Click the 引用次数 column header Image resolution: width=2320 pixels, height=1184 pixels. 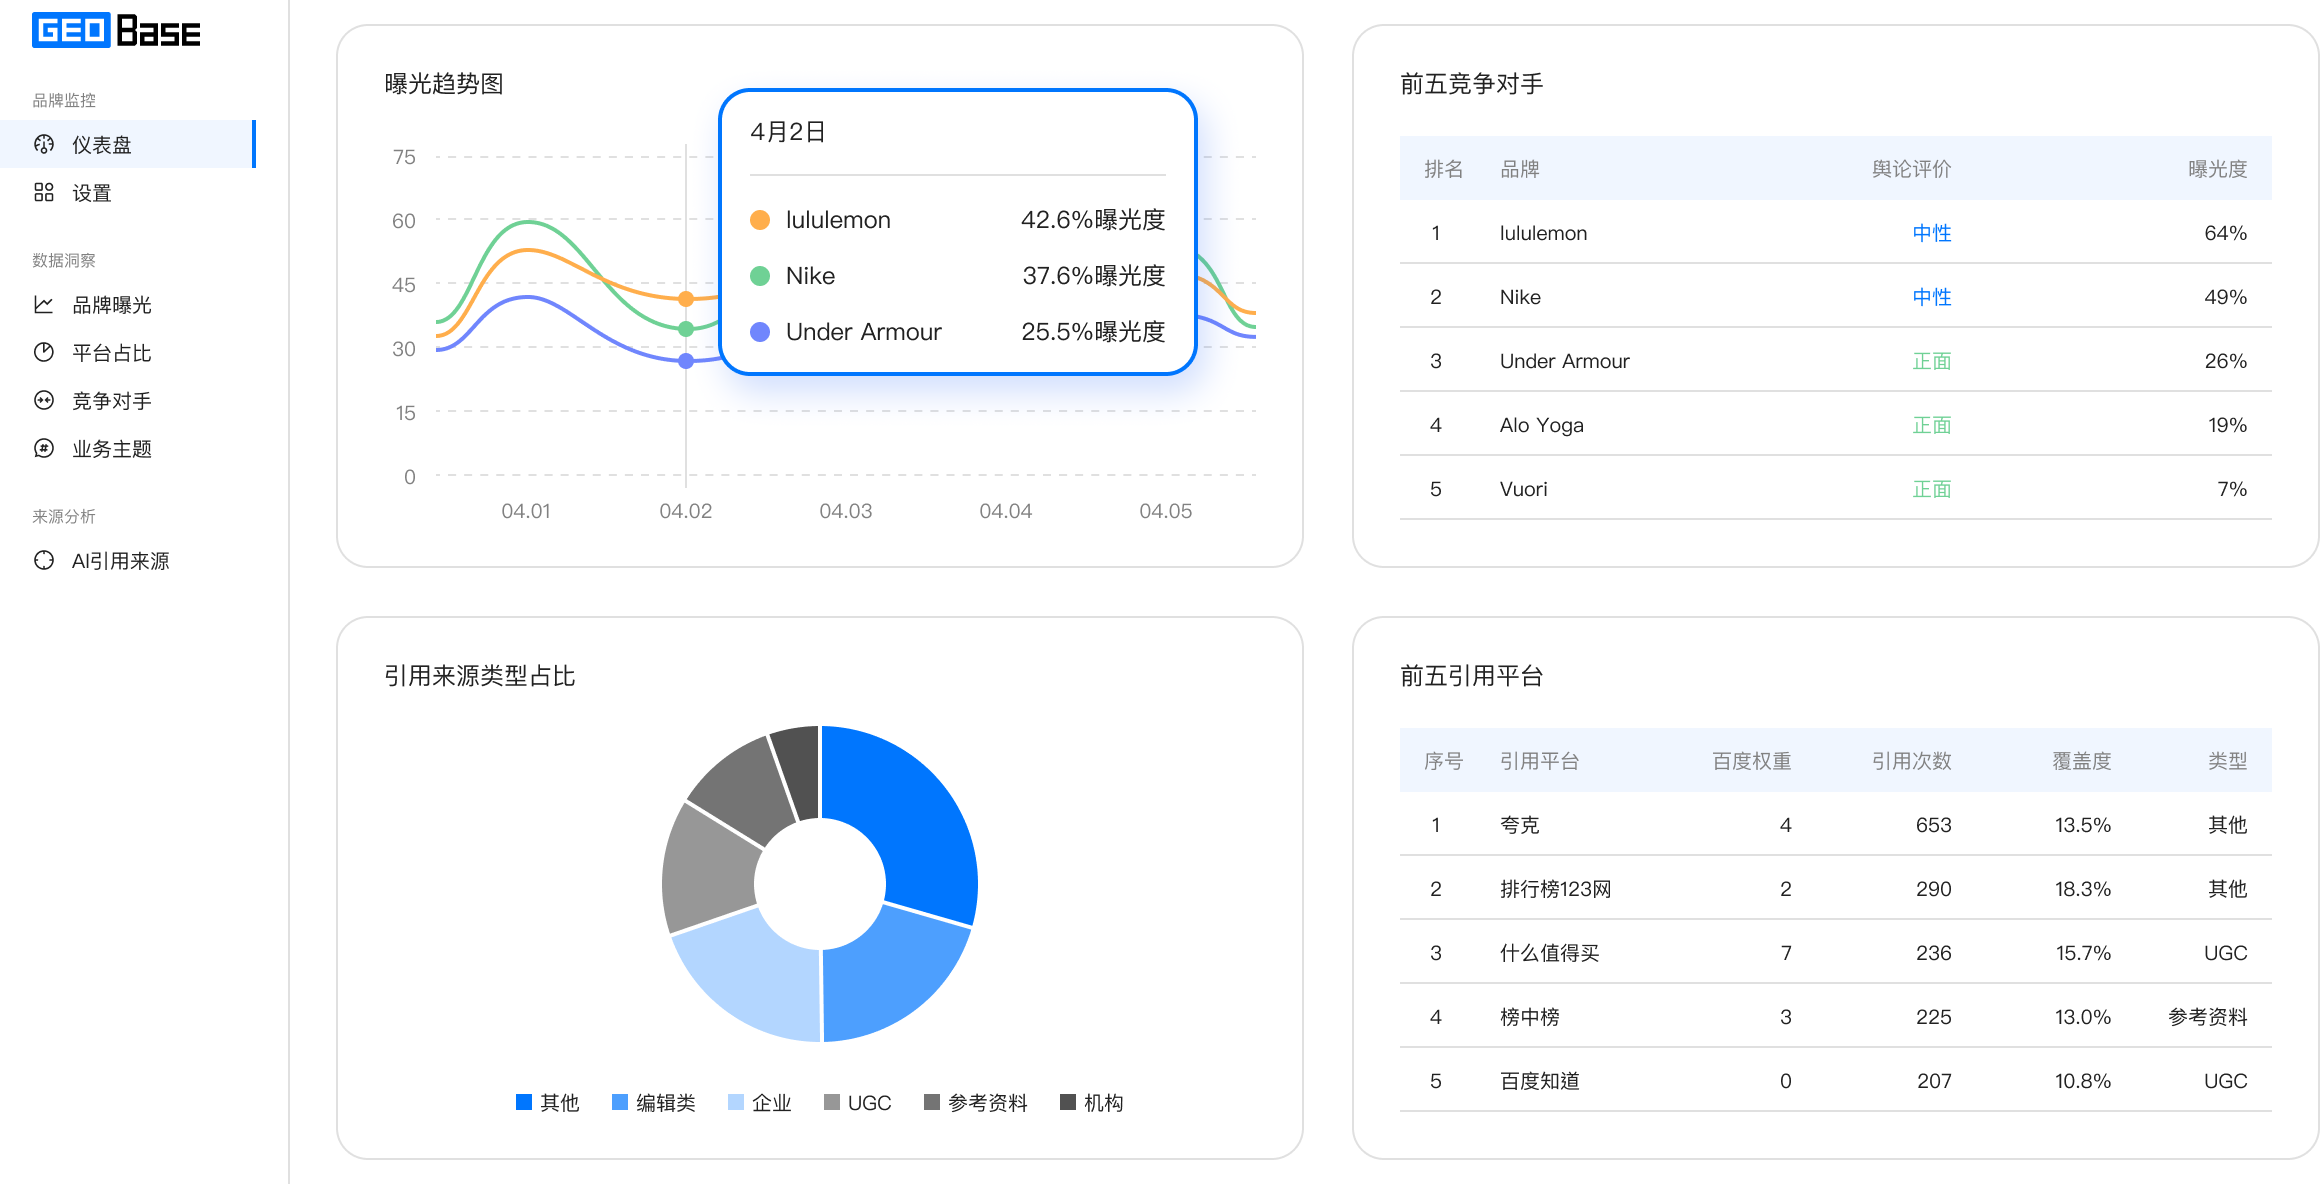point(1912,761)
